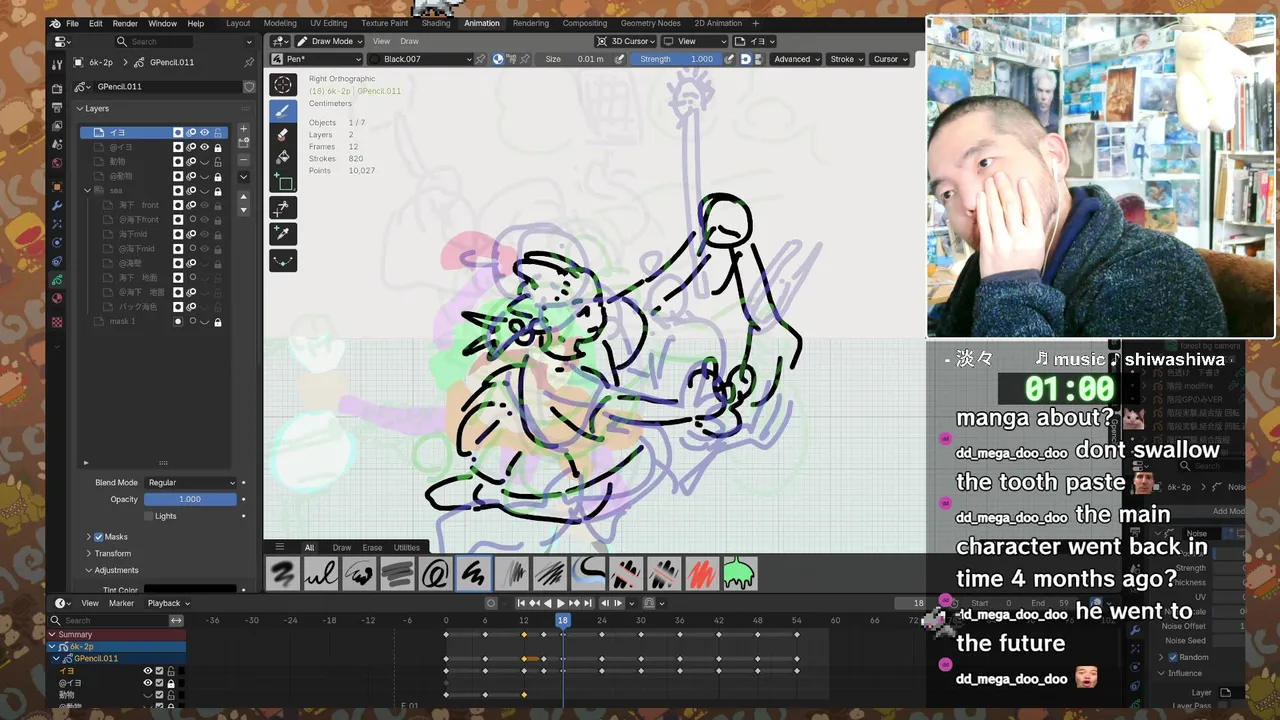Remove the selected layer with minus button
Viewport: 1280px width, 720px height.
point(243,159)
